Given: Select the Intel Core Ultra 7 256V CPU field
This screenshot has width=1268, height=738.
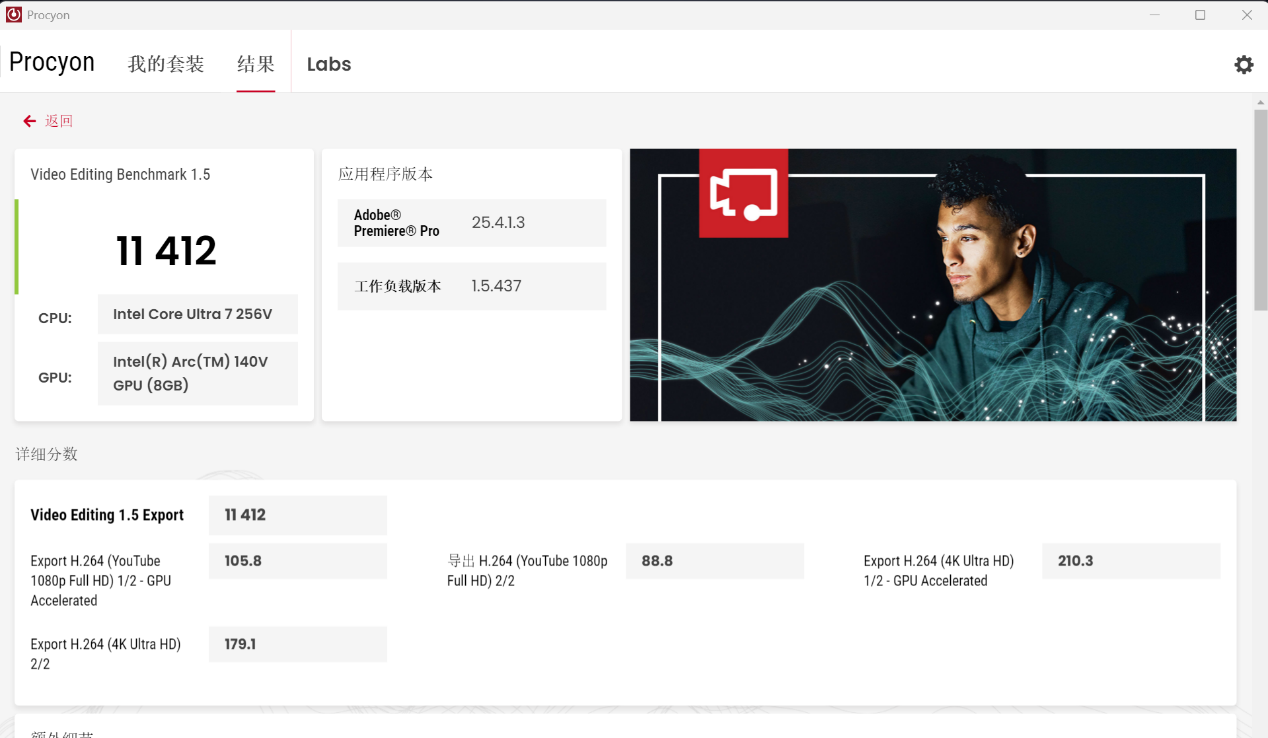Looking at the screenshot, I should pyautogui.click(x=197, y=314).
